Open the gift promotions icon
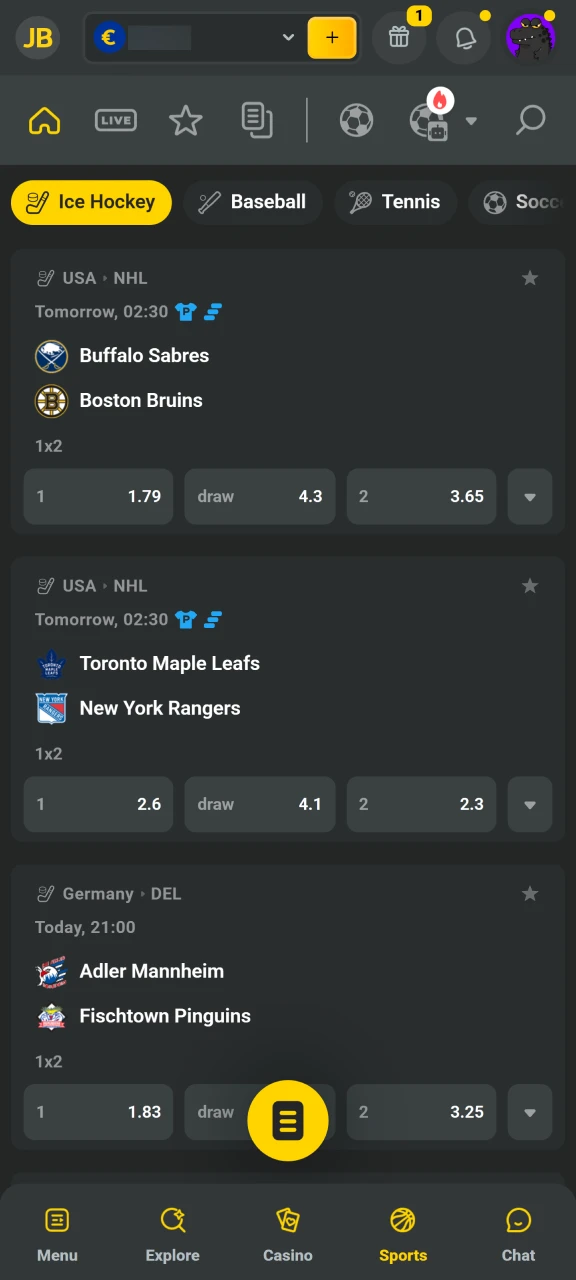Image resolution: width=576 pixels, height=1280 pixels. tap(399, 37)
